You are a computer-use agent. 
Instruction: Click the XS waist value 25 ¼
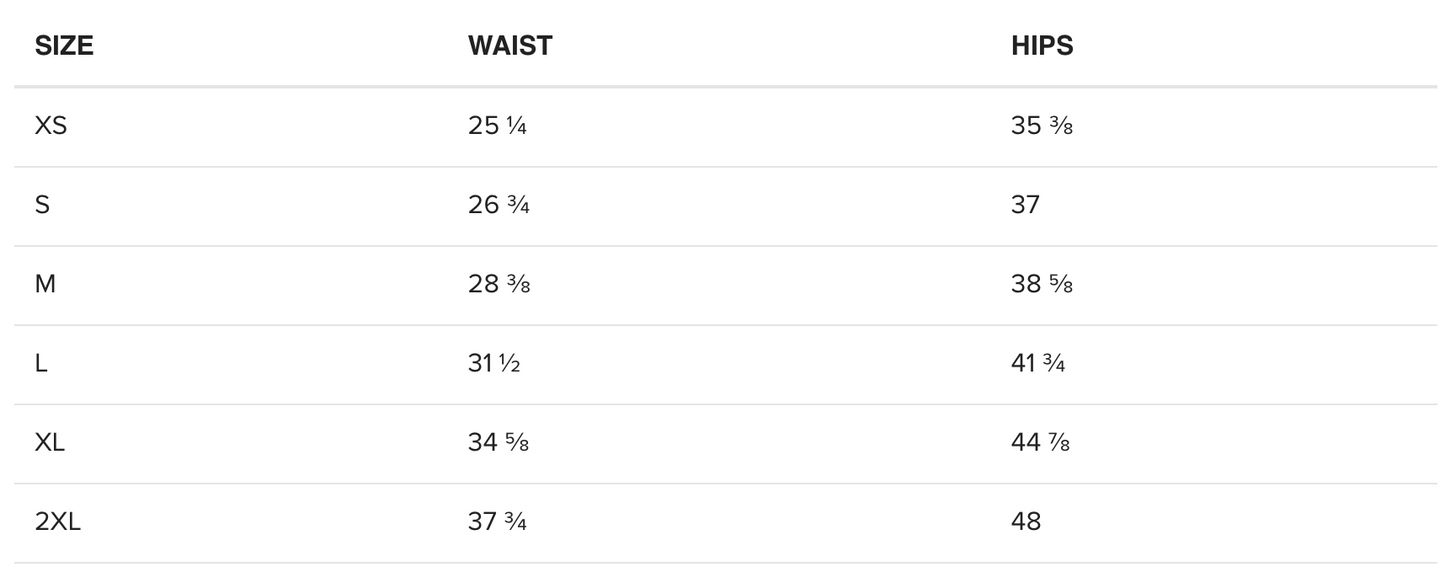click(x=497, y=126)
